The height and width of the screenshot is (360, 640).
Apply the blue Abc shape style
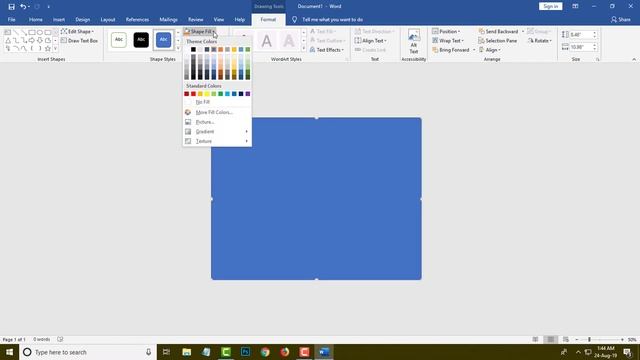pos(163,40)
